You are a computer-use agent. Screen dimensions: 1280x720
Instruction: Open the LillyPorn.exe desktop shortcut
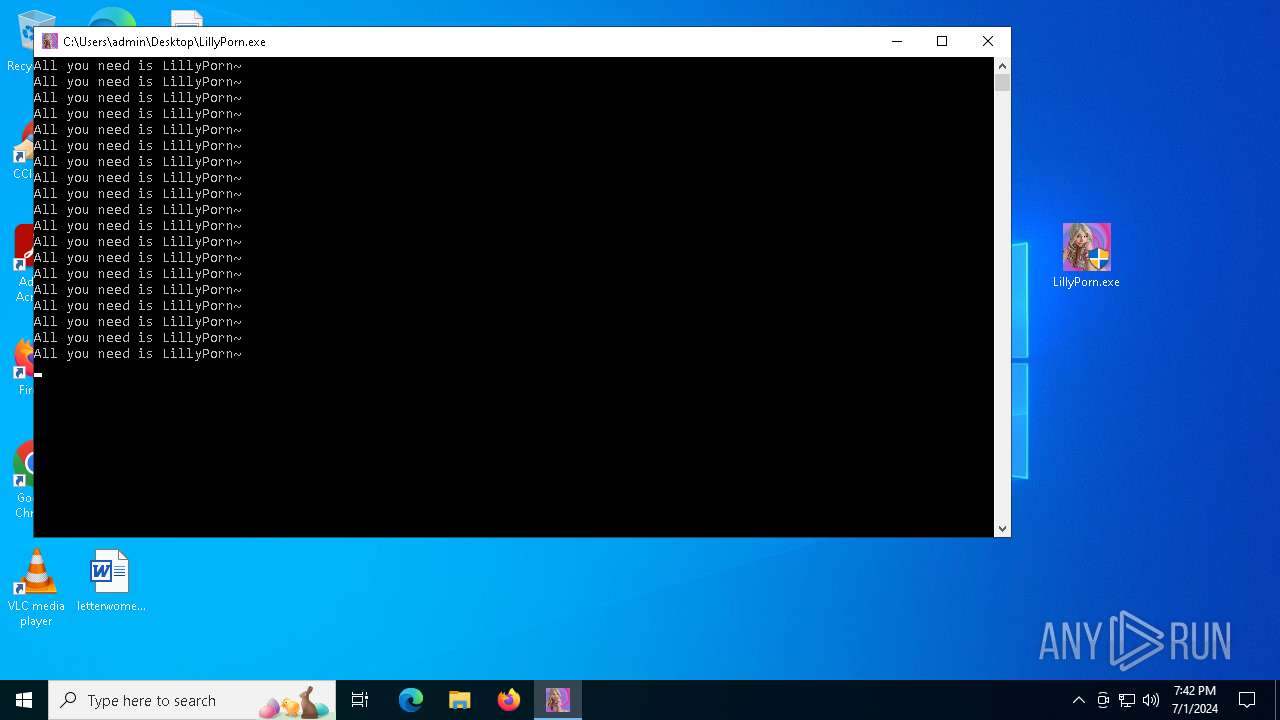[1086, 255]
